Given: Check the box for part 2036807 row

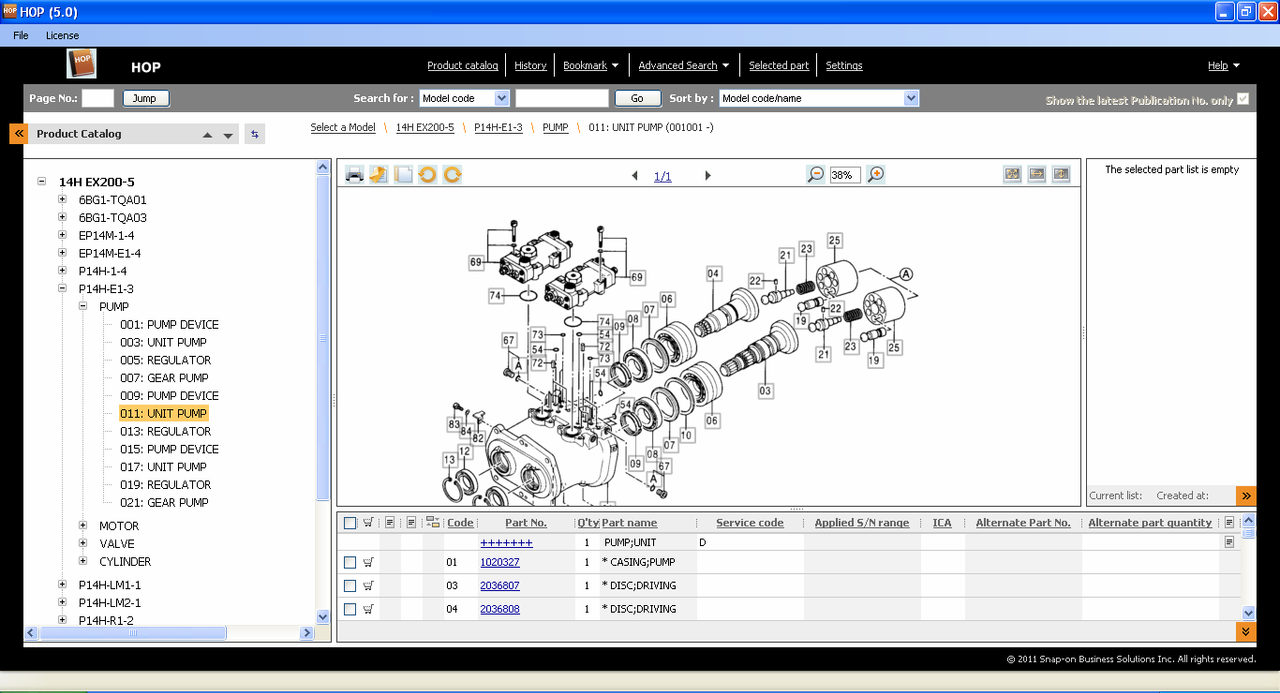Looking at the screenshot, I should click(x=350, y=586).
